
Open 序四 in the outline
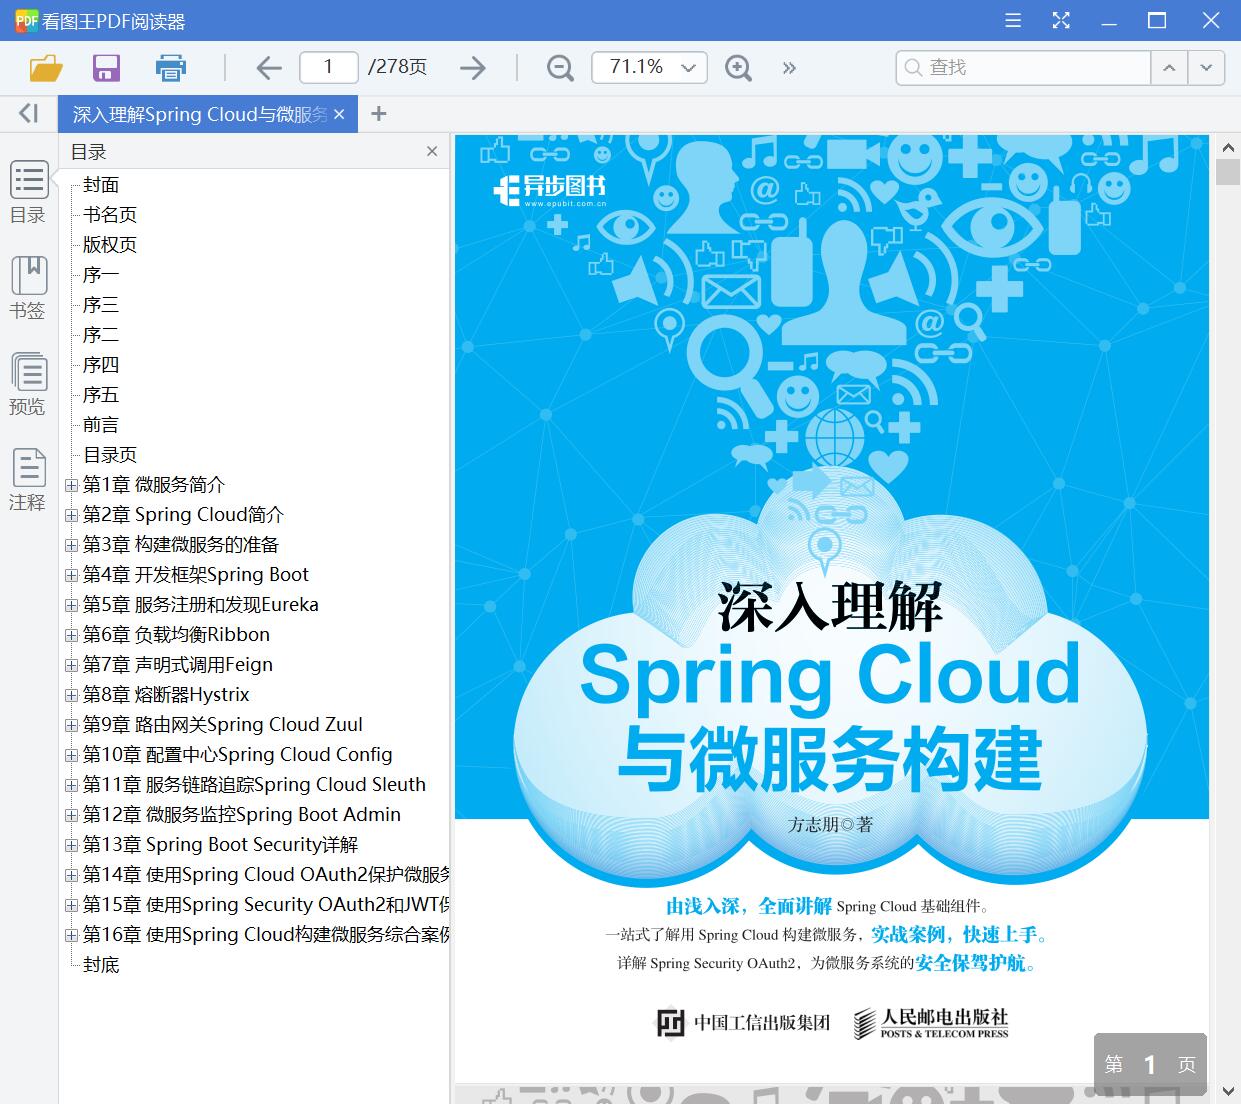[x=101, y=365]
